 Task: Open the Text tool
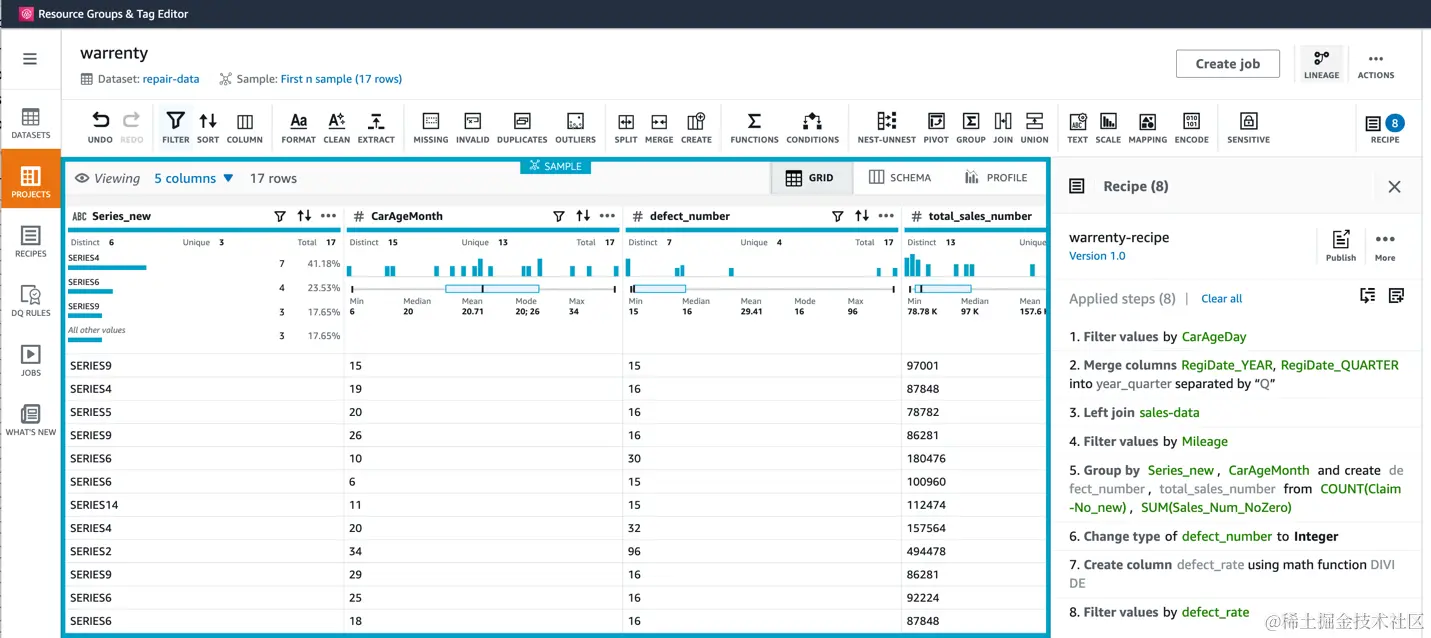point(1078,127)
